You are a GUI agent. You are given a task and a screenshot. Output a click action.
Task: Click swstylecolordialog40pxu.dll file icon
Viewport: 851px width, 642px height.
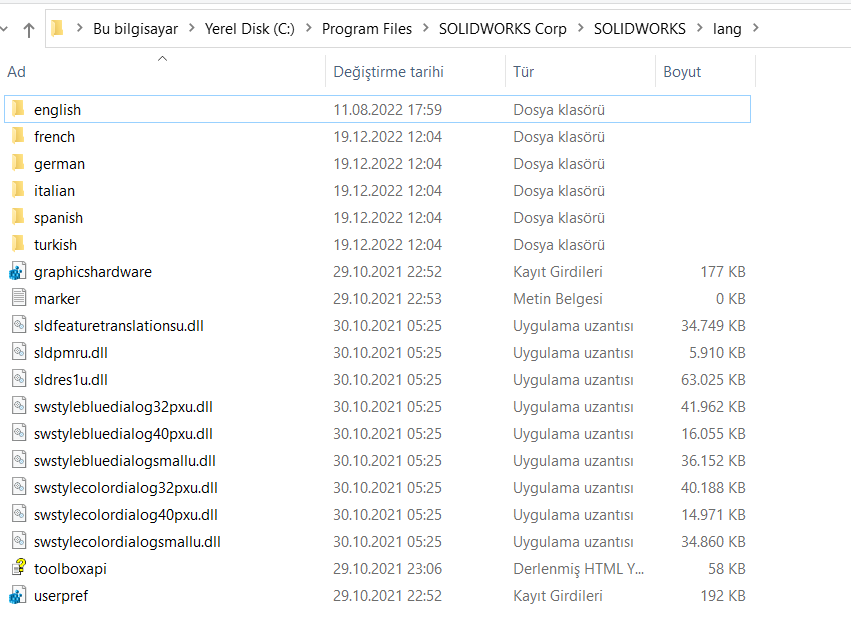pos(19,513)
